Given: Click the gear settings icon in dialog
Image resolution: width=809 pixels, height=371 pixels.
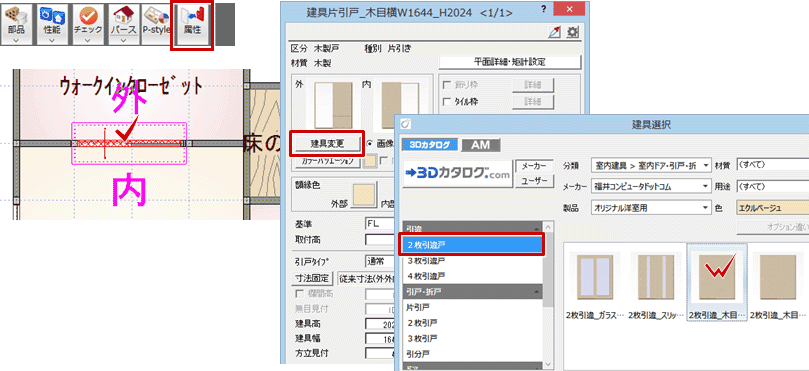Looking at the screenshot, I should click(572, 33).
